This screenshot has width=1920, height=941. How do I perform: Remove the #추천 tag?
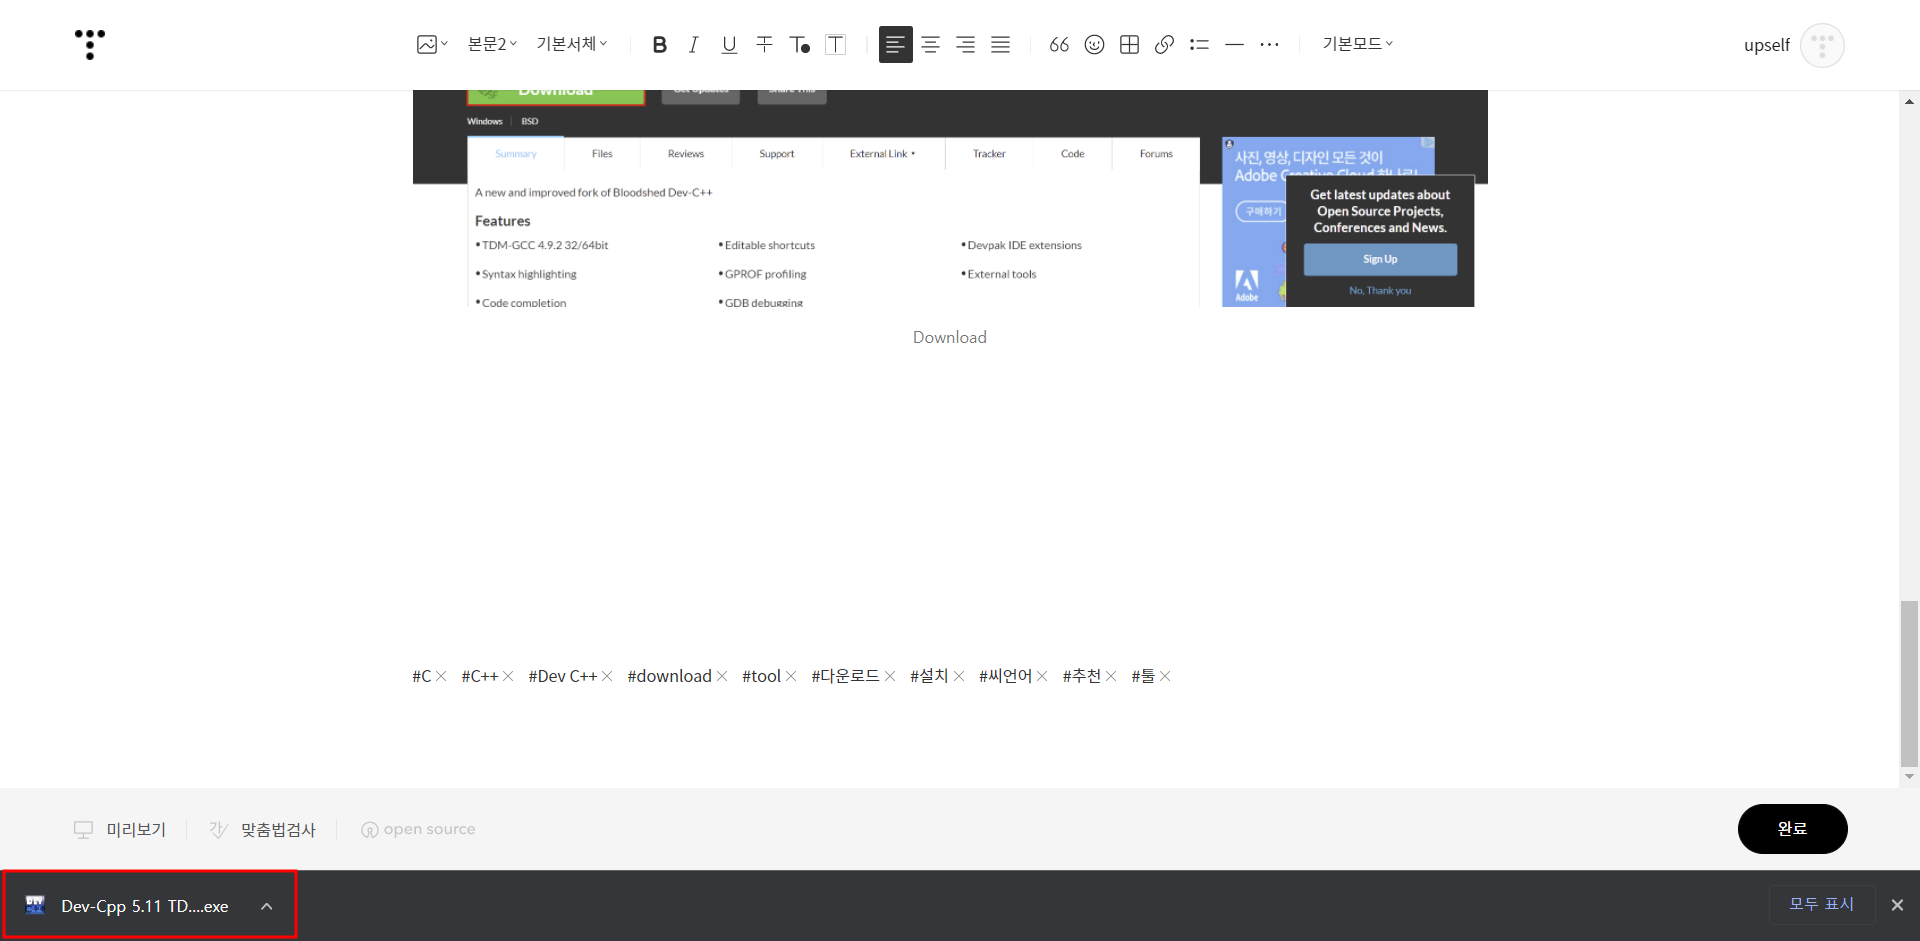pos(1111,676)
